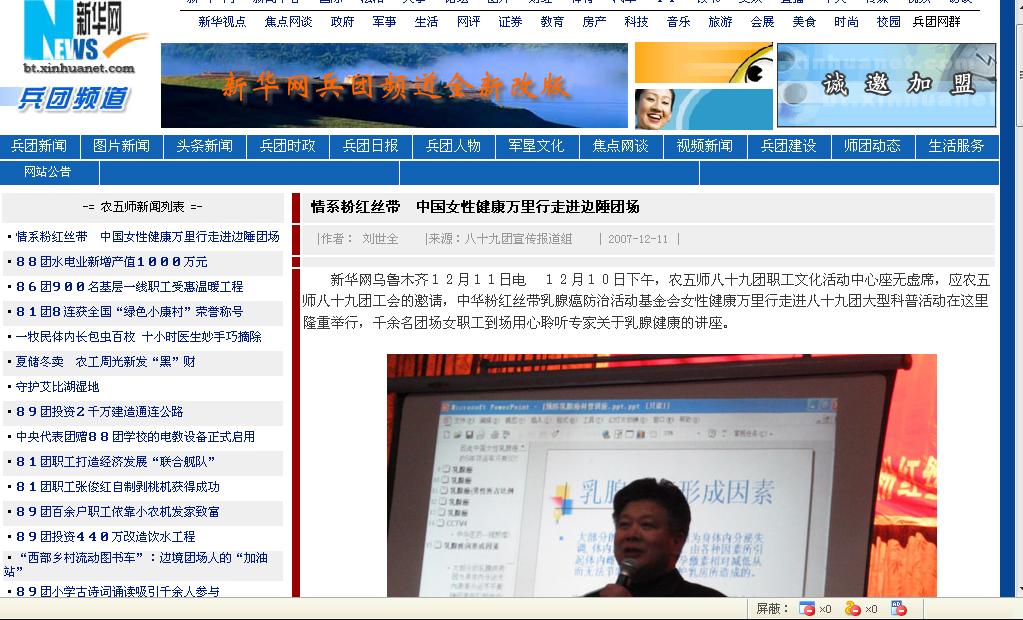The width and height of the screenshot is (1023, 620).
Task: Click the blocked plugin icon in status bar
Action: [x=852, y=609]
